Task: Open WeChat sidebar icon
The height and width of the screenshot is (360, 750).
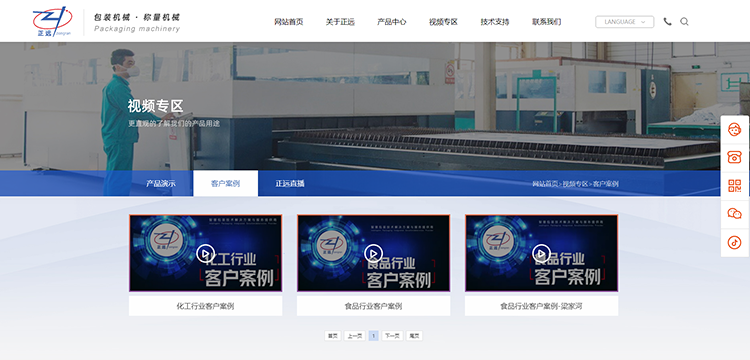Action: tap(734, 214)
